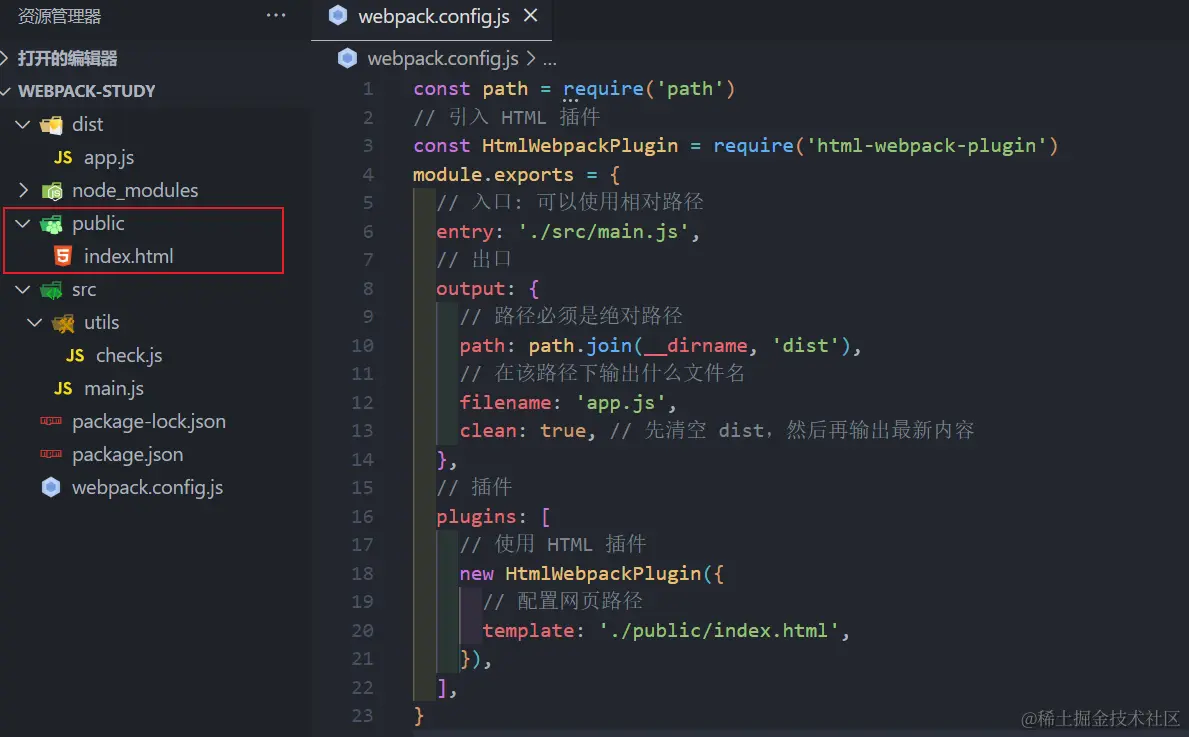Click the 'html-webpack-plugin' string
1189x737 pixels.
pos(926,146)
